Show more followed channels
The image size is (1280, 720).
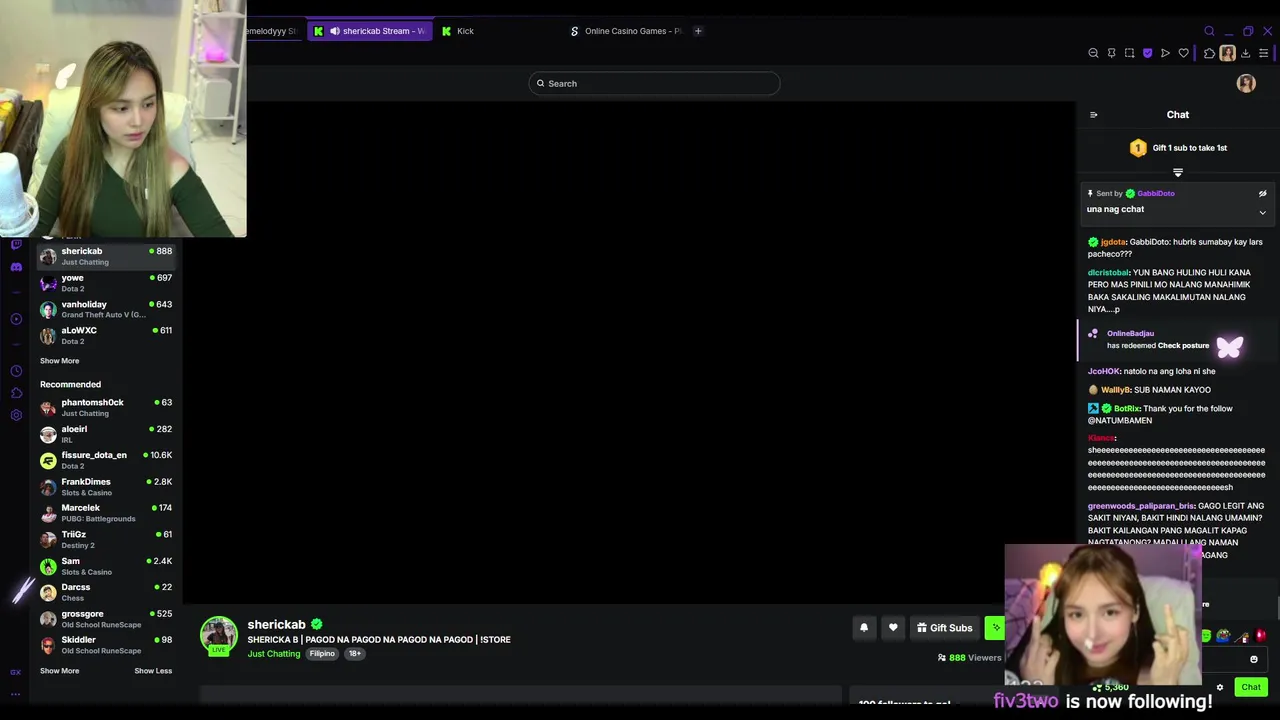(59, 361)
